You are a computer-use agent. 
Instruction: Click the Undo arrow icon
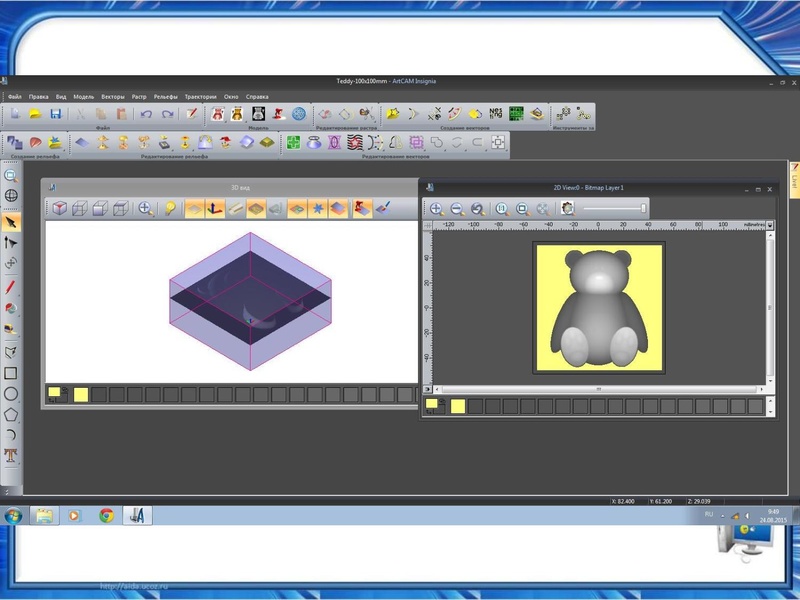click(146, 114)
